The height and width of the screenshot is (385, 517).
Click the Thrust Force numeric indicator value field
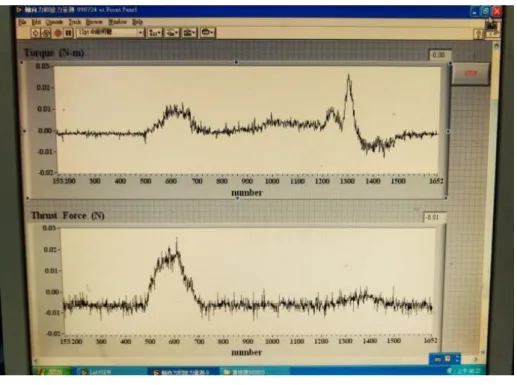(435, 217)
